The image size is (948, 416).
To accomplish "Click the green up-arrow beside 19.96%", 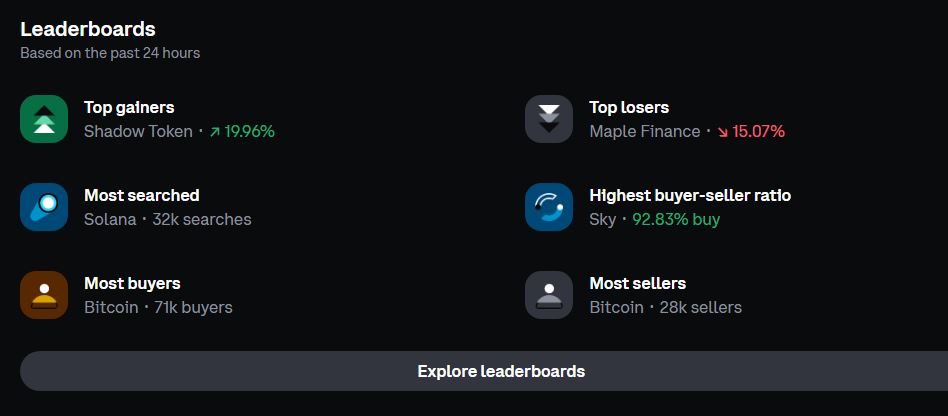I will click(x=215, y=132).
